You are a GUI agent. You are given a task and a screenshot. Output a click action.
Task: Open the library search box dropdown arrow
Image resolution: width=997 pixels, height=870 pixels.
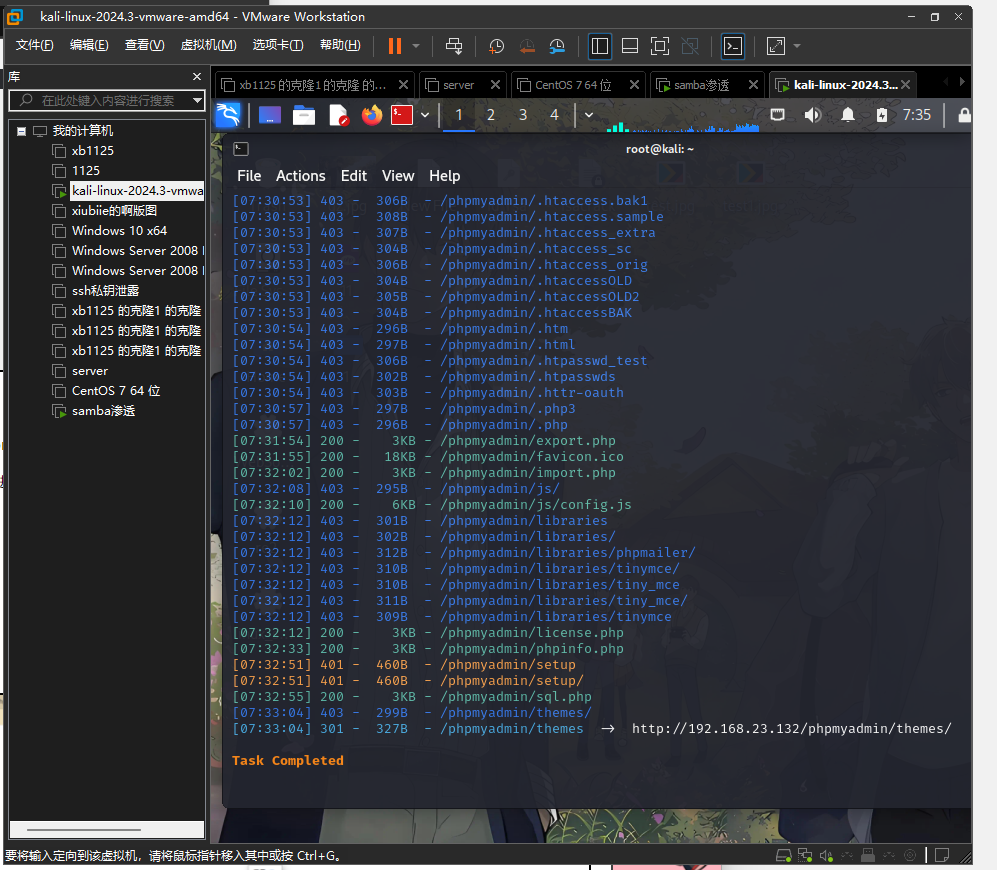[x=197, y=101]
